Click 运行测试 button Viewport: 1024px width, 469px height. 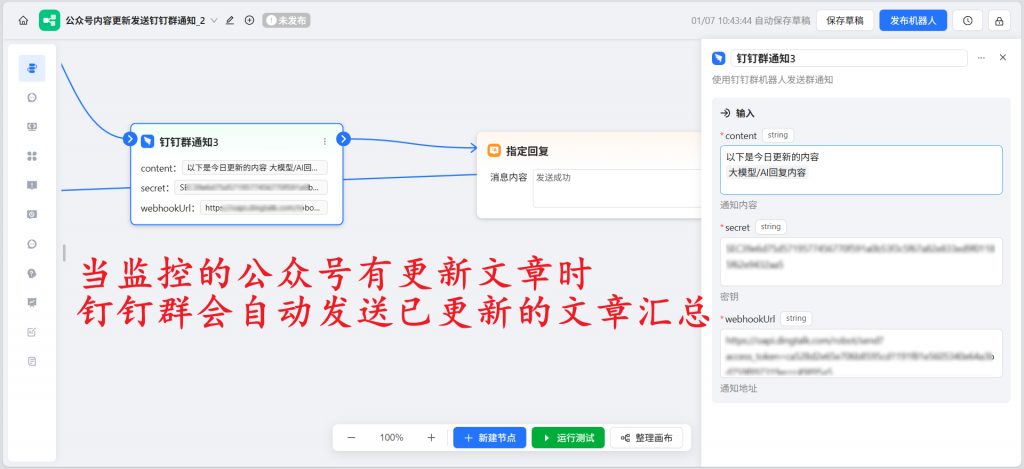[x=568, y=438]
